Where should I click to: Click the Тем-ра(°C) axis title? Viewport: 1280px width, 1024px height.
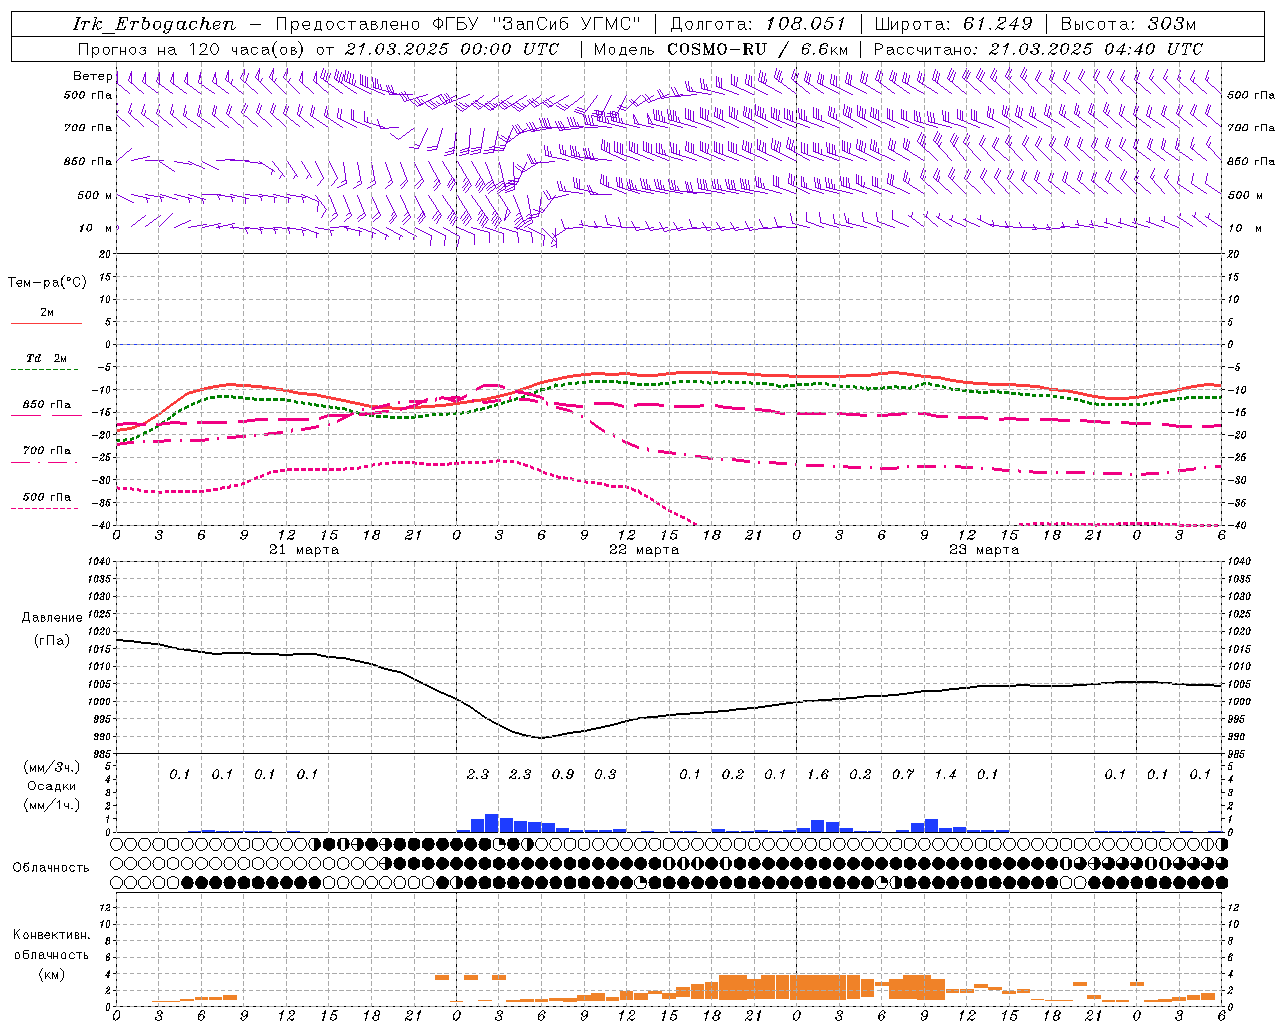click(46, 283)
